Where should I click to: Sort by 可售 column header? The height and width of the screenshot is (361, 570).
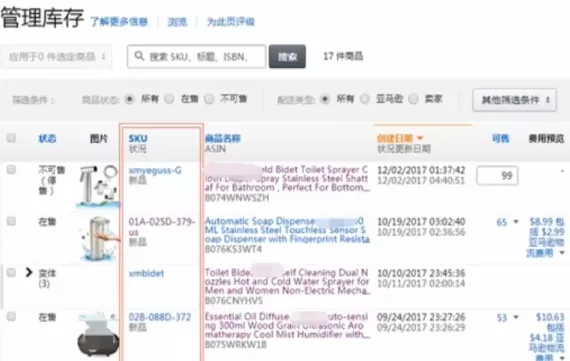[501, 139]
